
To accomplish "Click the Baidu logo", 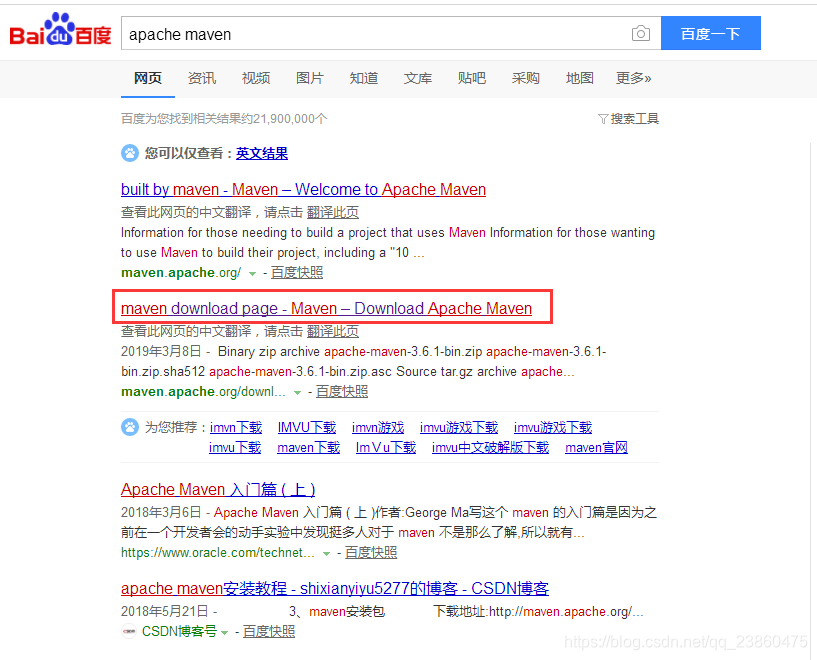I will tap(60, 30).
